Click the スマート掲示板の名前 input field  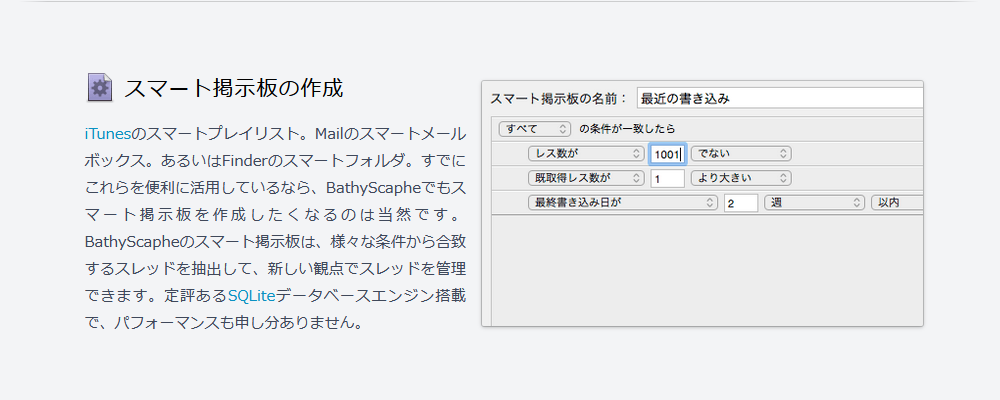tap(779, 98)
